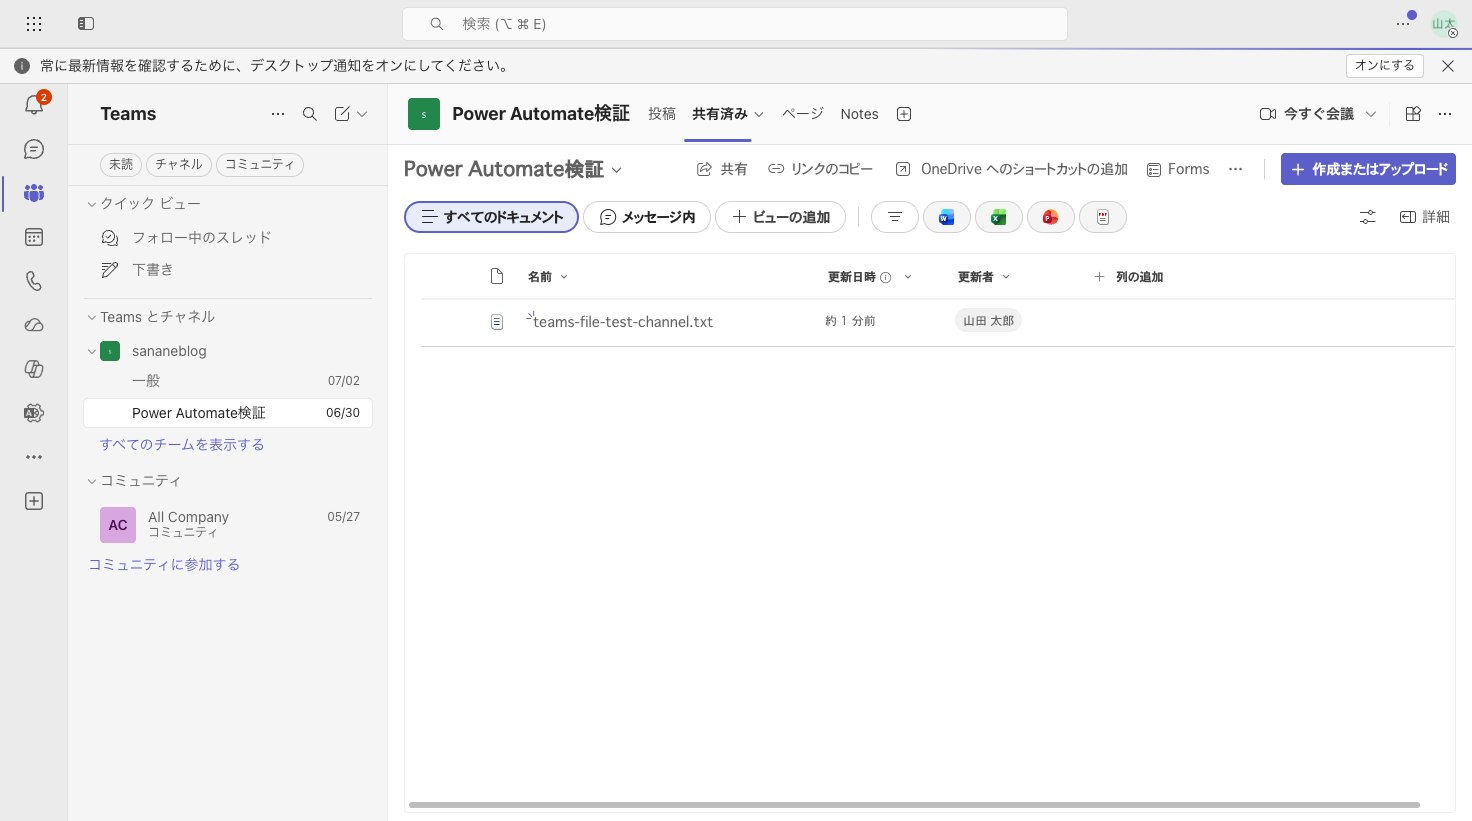The width and height of the screenshot is (1472, 821).
Task: Toggle the 未読 filter chip
Action: click(x=121, y=164)
